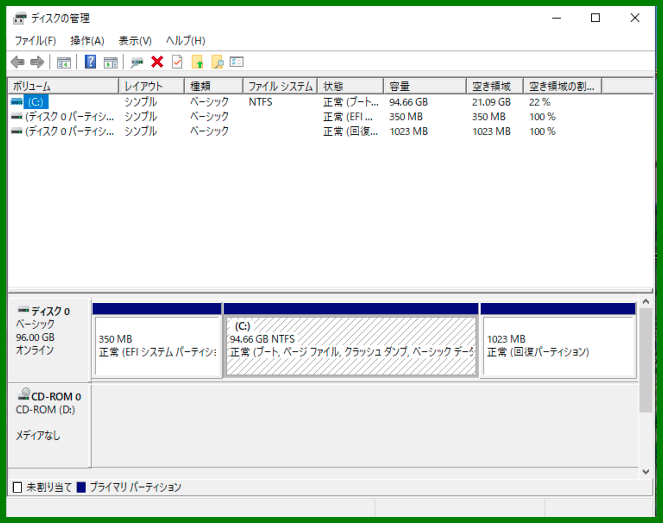Sort by the ファイル システム column header
663x523 pixels.
click(x=280, y=86)
